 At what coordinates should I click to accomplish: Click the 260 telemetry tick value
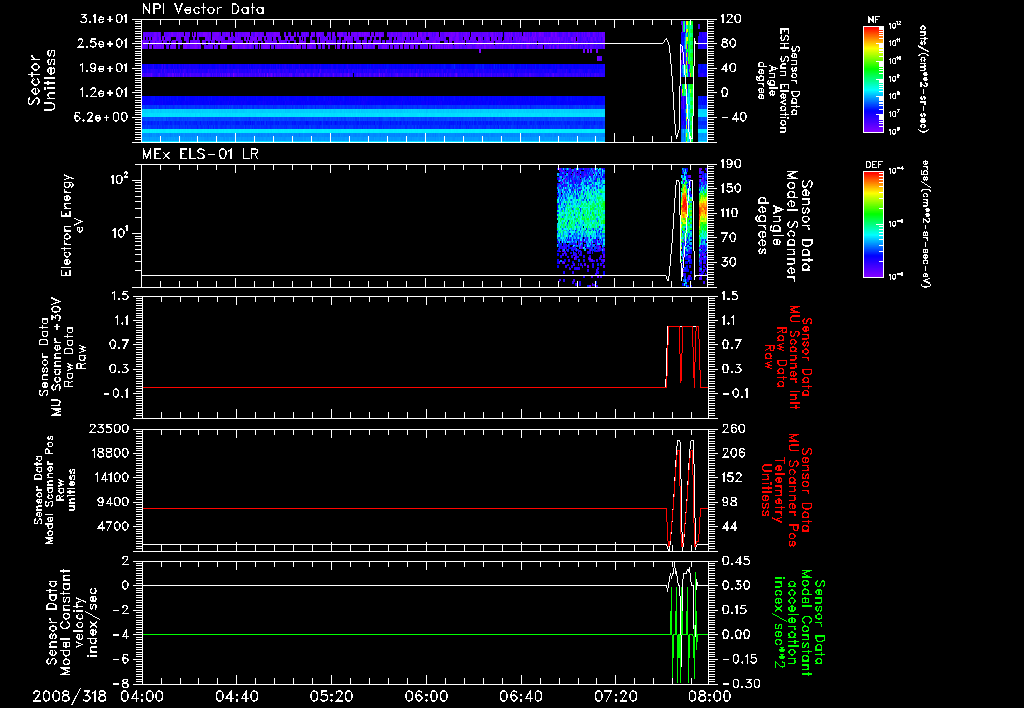733,428
